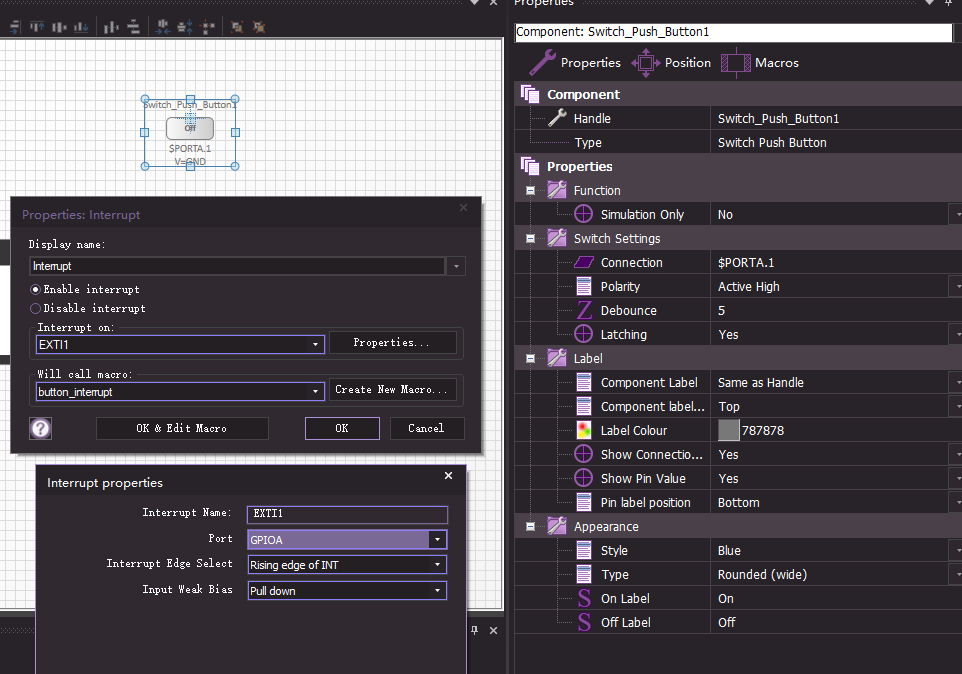
Task: Click the Latching property icon
Action: pos(583,334)
